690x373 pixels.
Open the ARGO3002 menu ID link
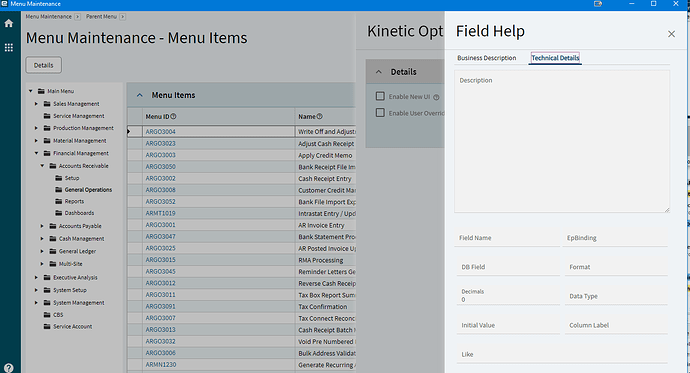point(161,179)
